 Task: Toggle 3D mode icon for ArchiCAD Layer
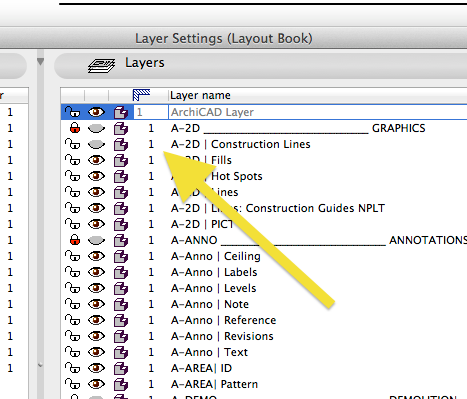(121, 112)
